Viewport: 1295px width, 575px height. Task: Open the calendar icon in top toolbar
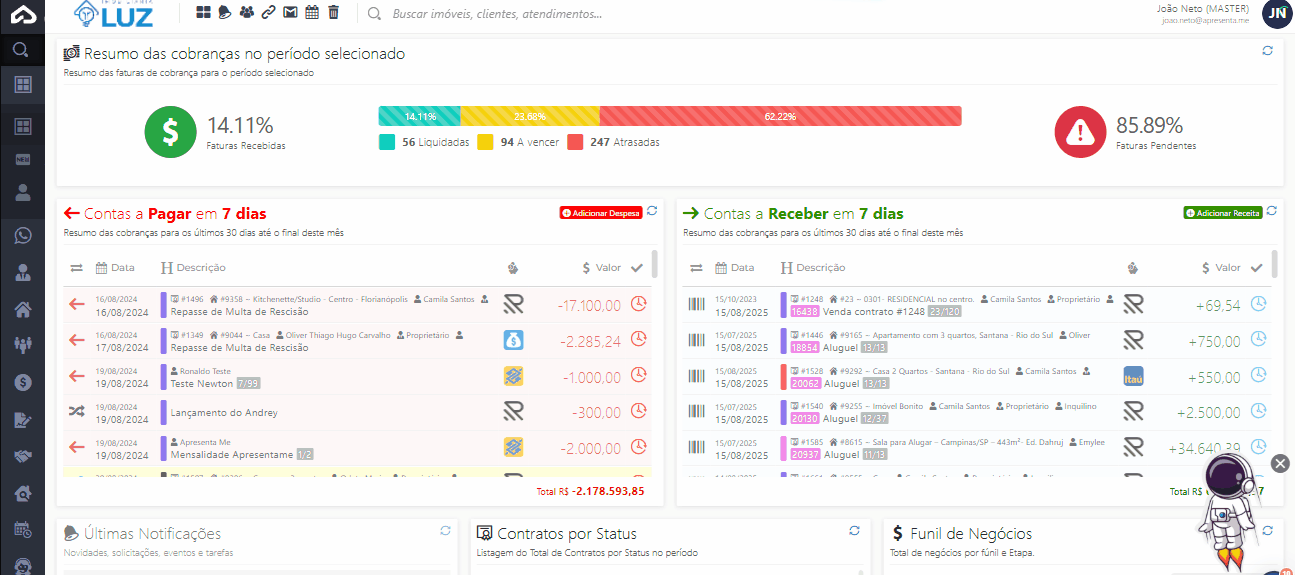pos(312,13)
